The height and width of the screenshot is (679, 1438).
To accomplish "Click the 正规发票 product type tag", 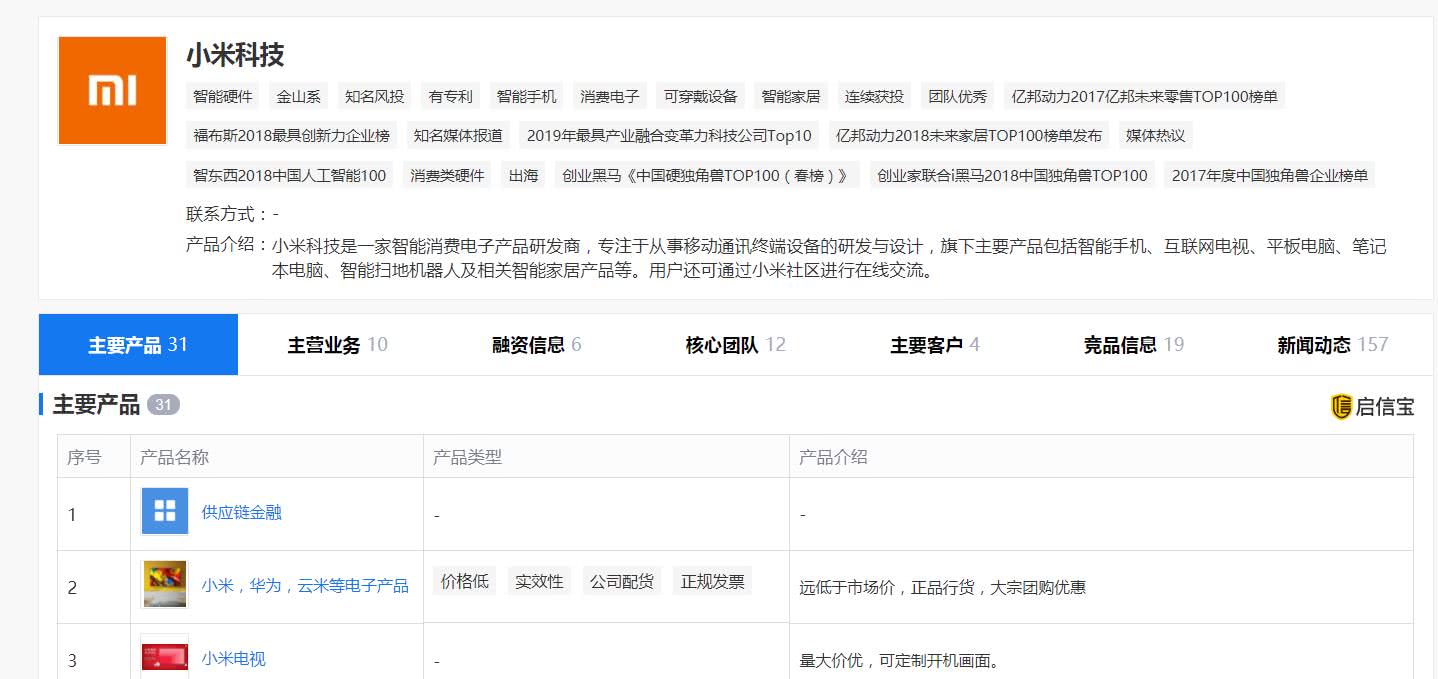I will [713, 581].
